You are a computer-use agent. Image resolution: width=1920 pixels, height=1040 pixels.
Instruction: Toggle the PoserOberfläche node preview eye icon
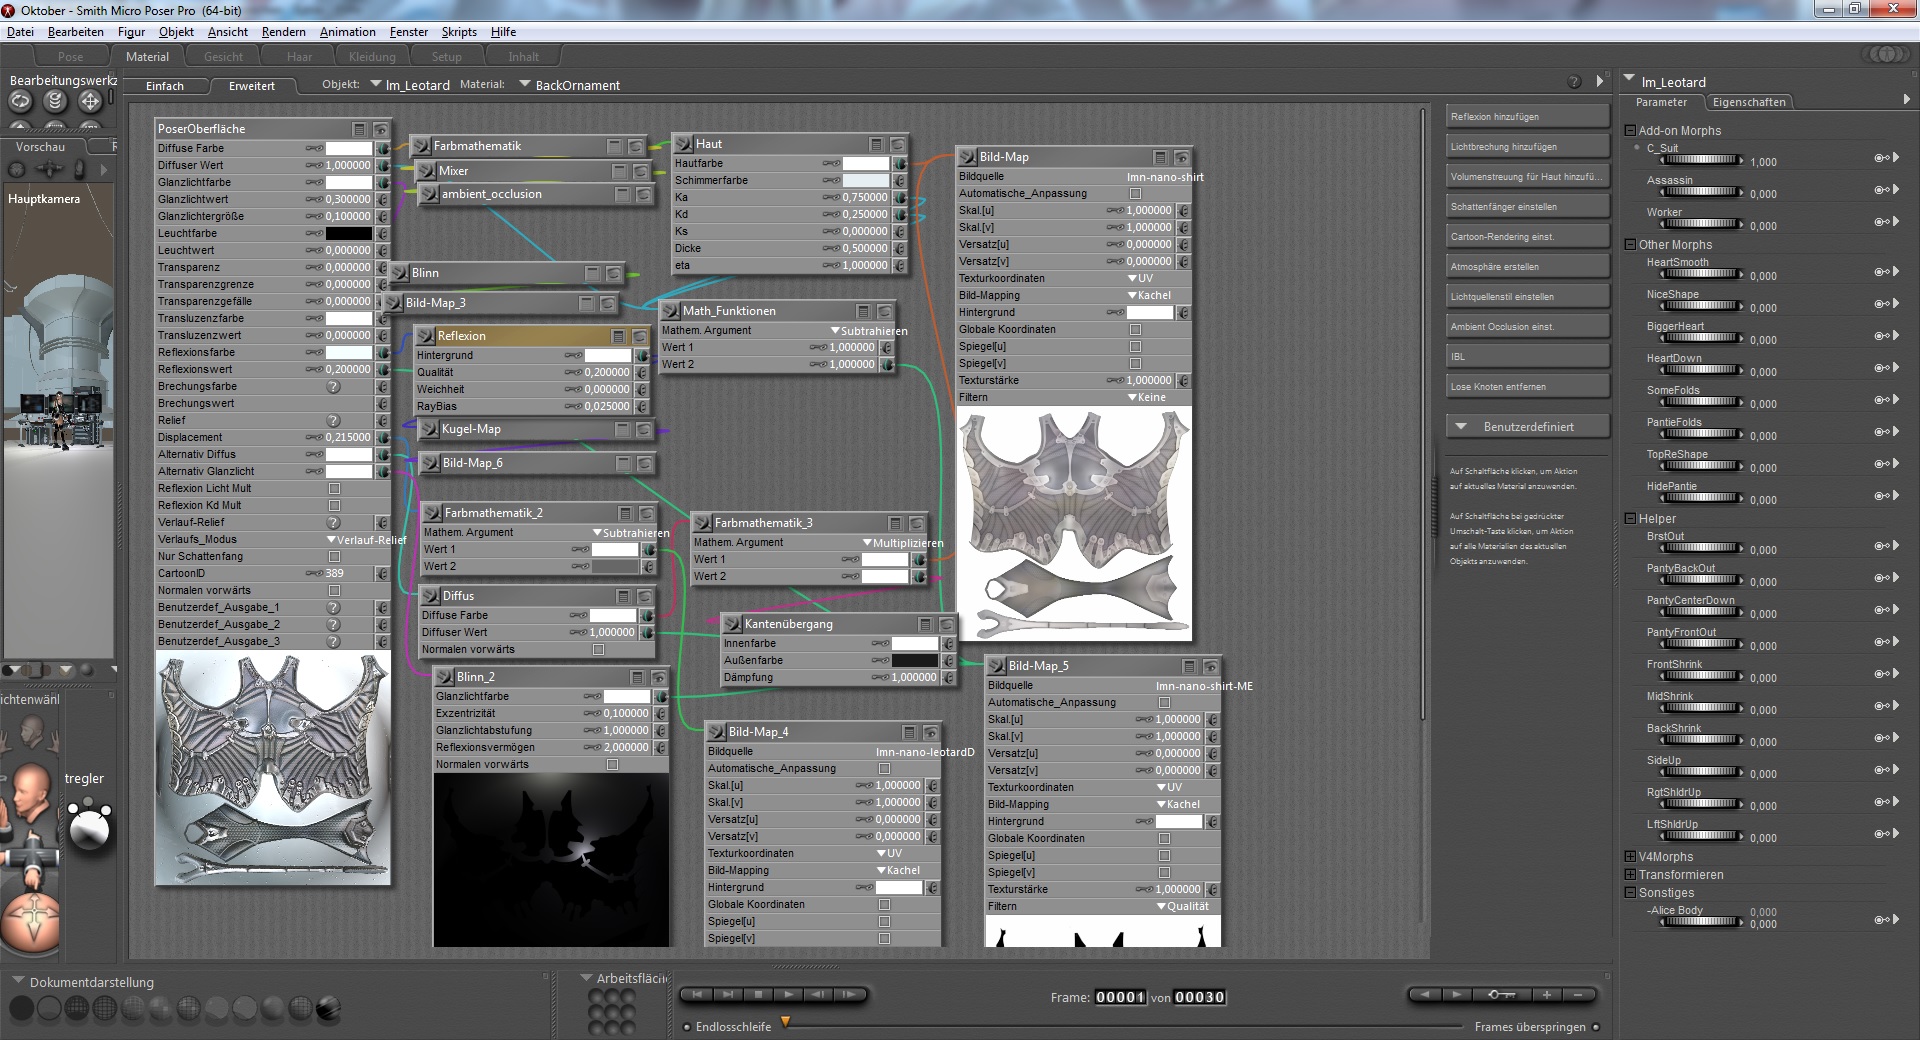pos(381,129)
